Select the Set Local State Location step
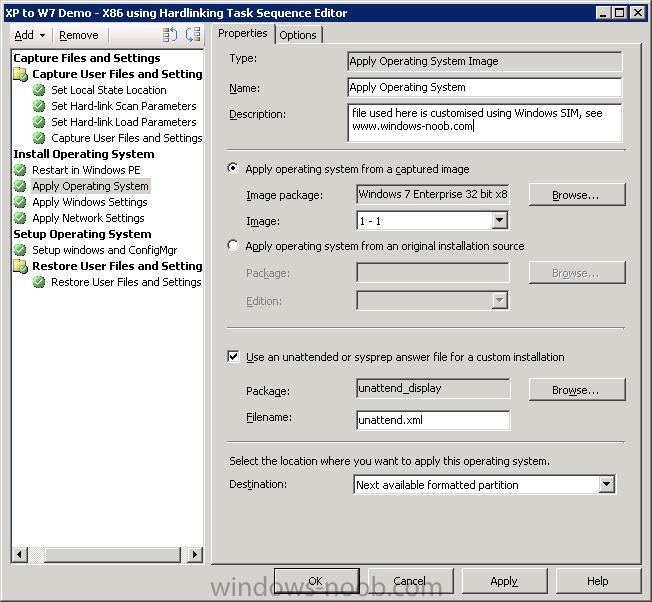This screenshot has width=652, height=602. (x=109, y=90)
